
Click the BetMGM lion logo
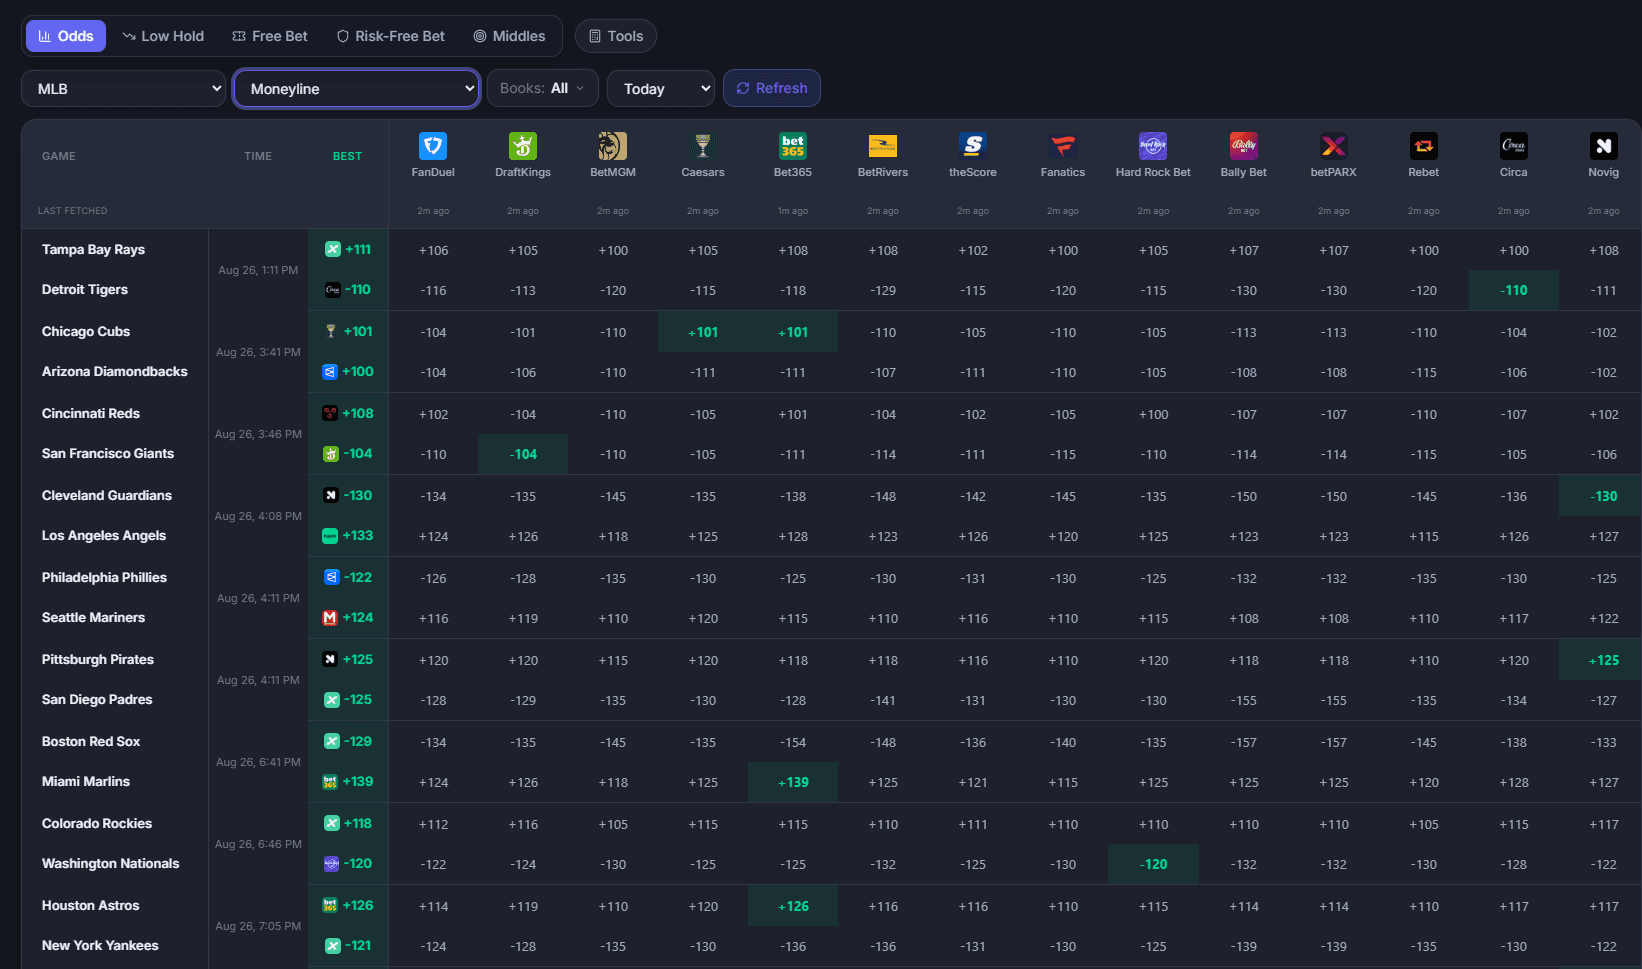coord(613,146)
